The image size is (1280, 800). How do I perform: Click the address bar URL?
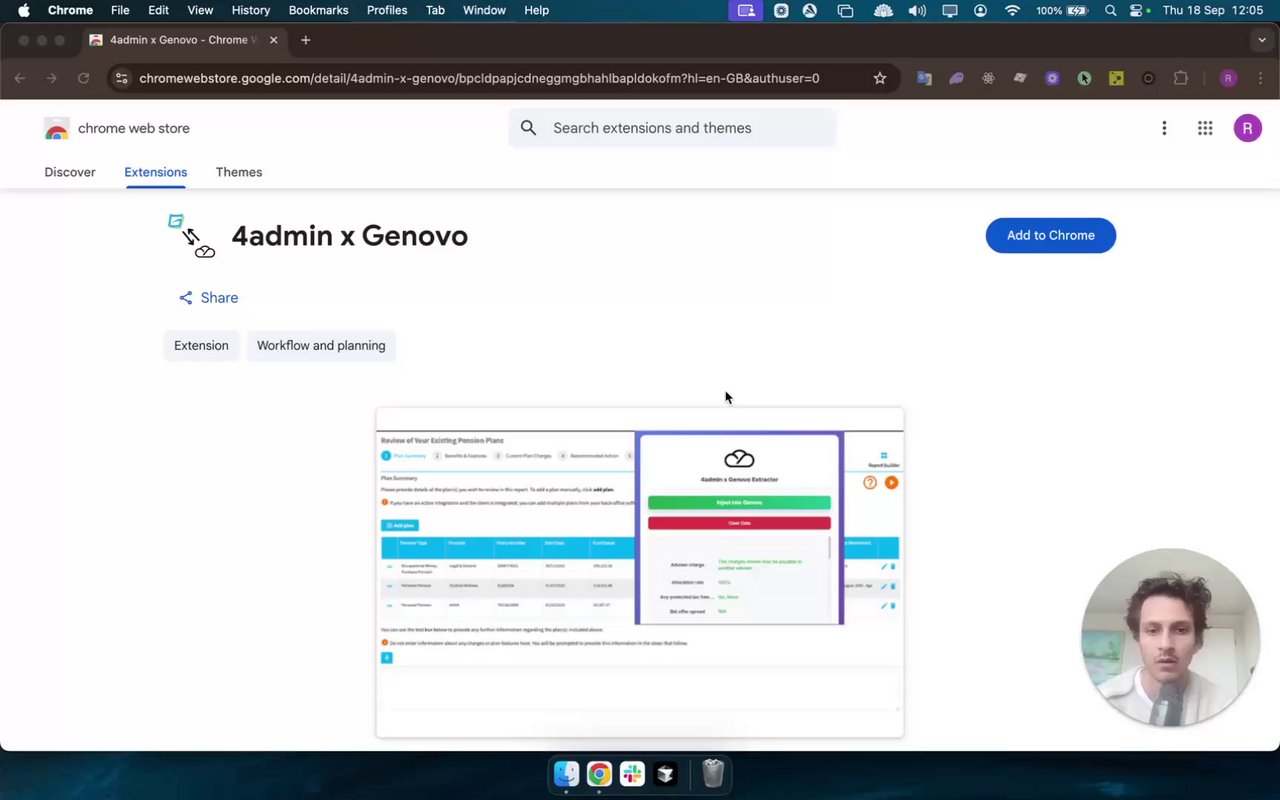(479, 78)
